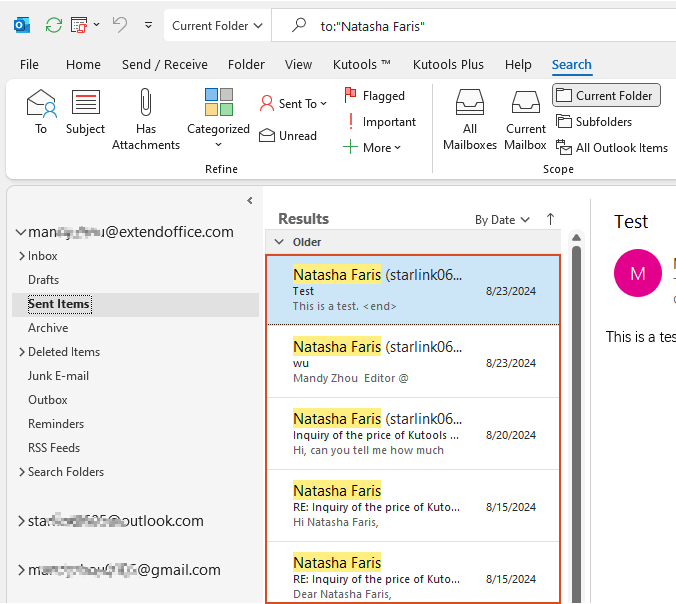Open the Send / Receive ribbon tab
Viewport: 676px width, 604px height.
coord(165,65)
